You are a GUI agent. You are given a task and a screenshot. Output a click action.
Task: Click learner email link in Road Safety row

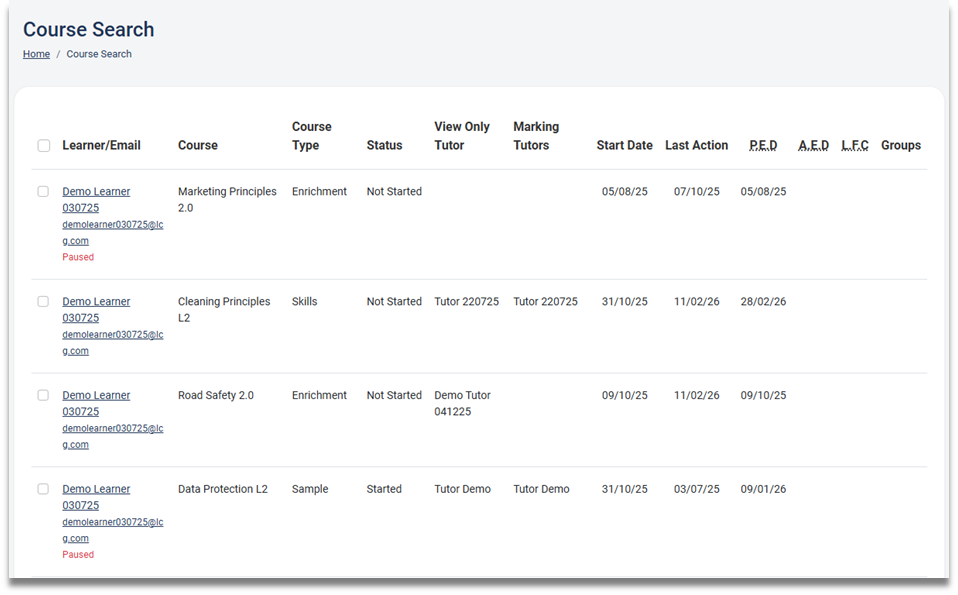click(112, 437)
